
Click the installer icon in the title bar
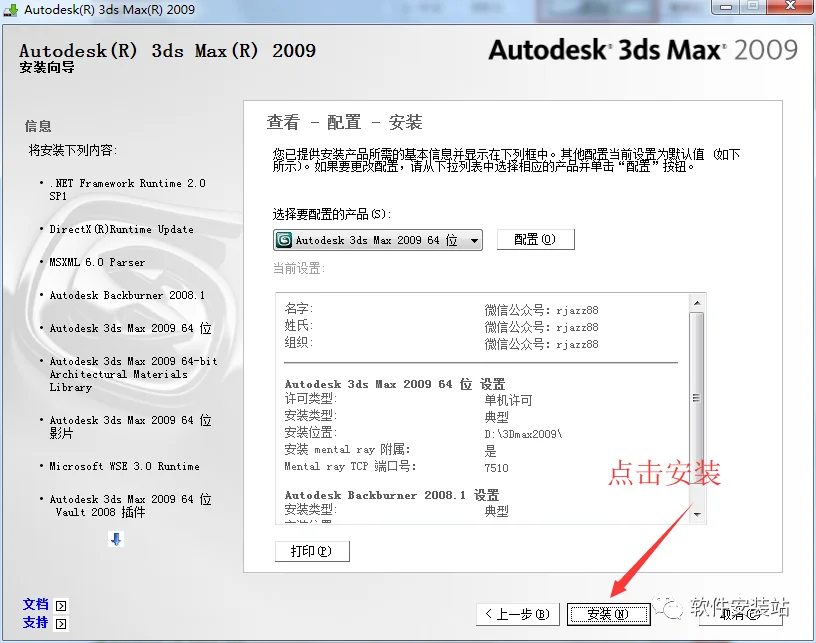[x=11, y=9]
